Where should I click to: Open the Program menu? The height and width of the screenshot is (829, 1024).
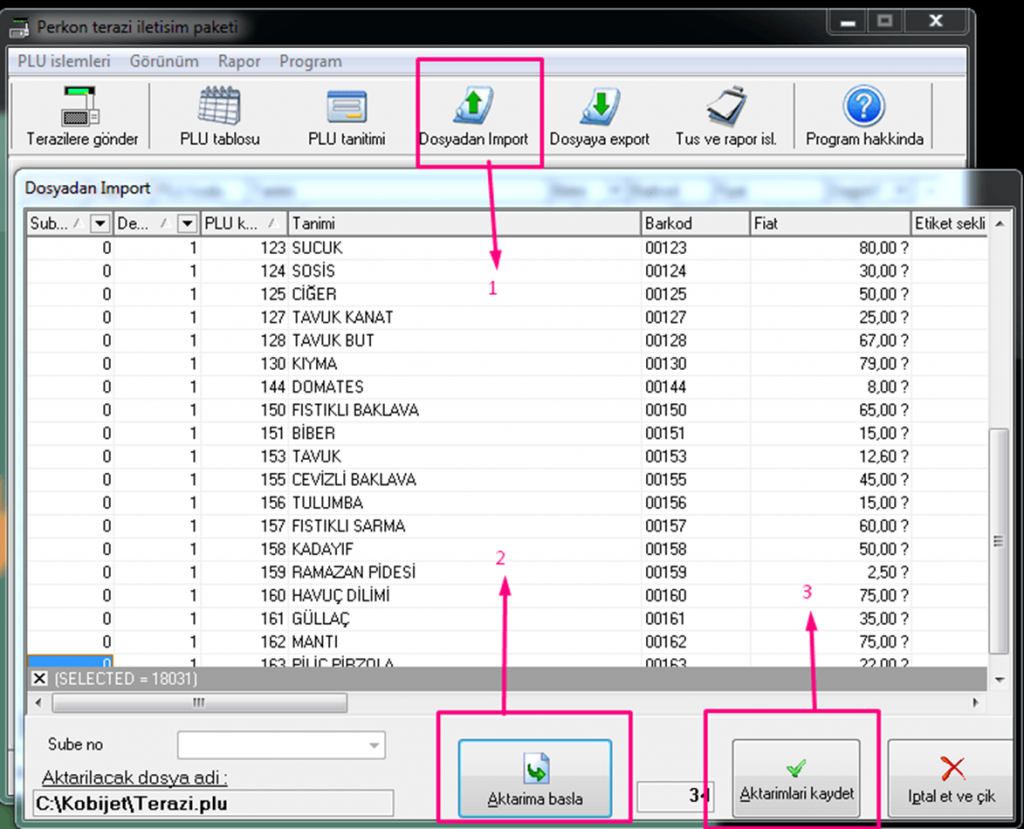tap(310, 61)
